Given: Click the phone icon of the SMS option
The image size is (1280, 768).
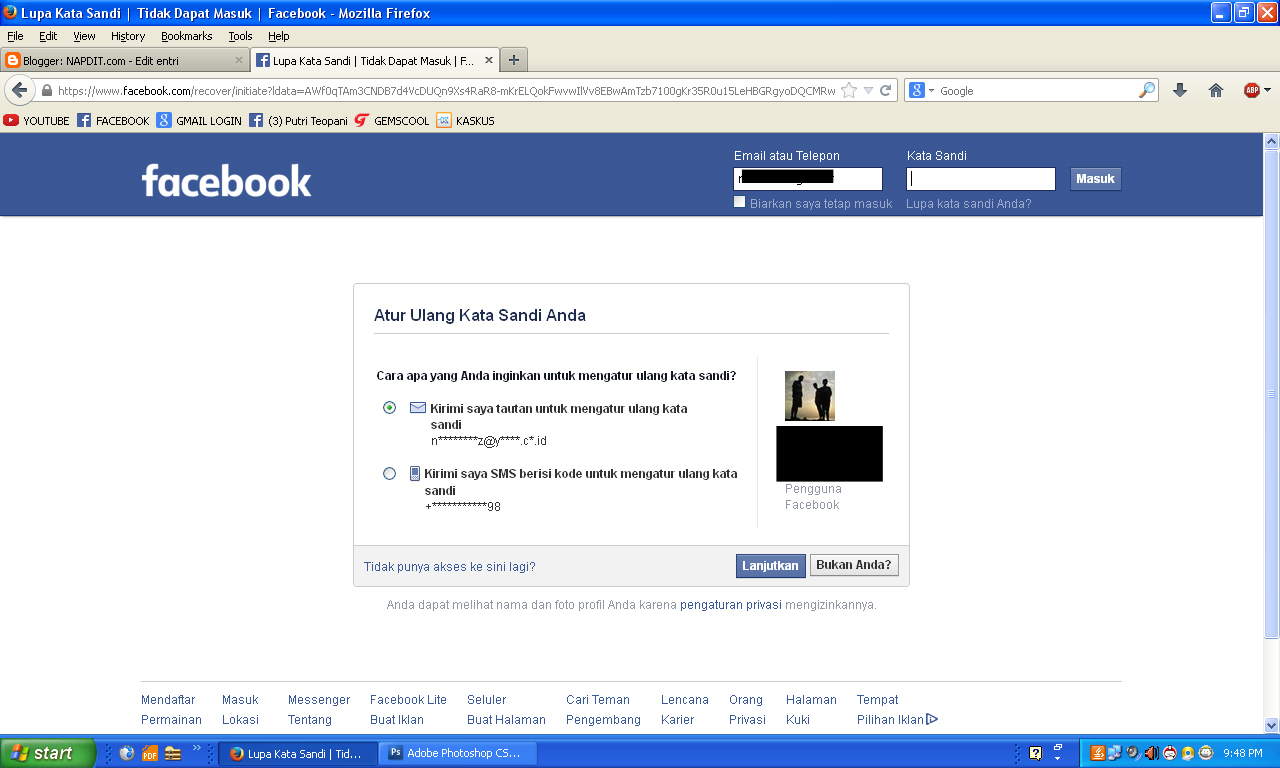Looking at the screenshot, I should click(x=415, y=474).
